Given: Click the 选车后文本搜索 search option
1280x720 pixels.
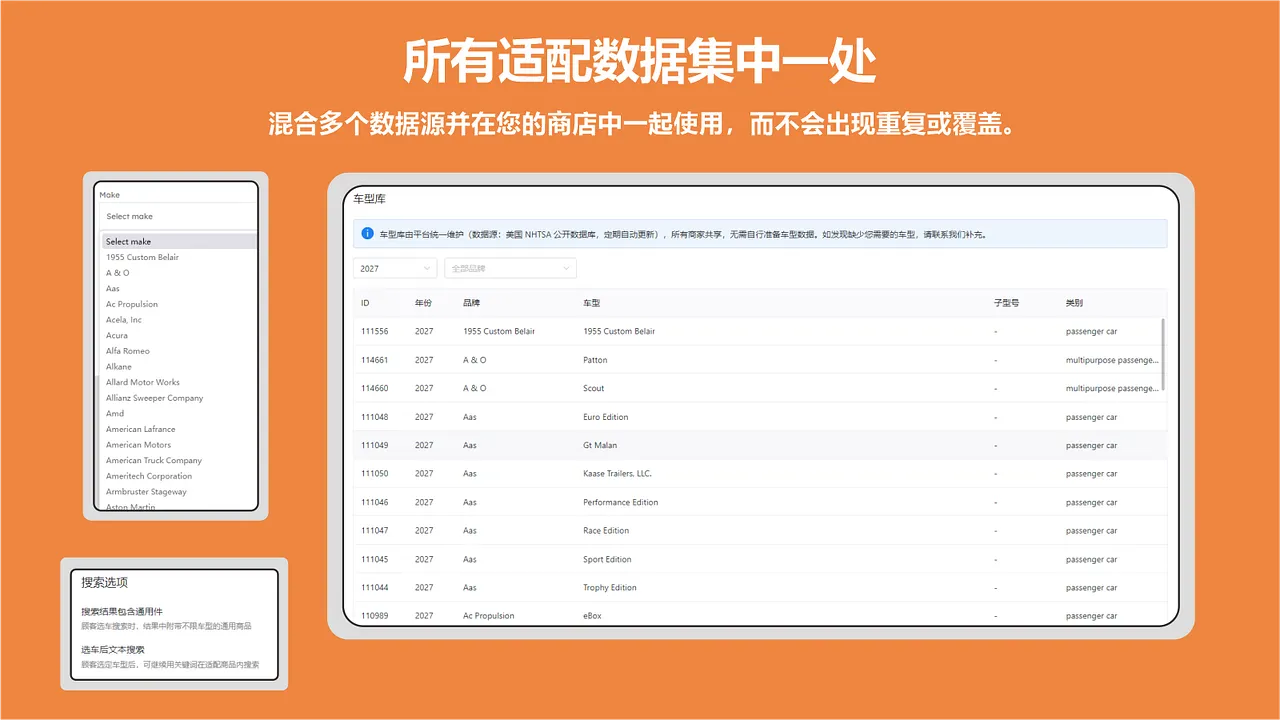Looking at the screenshot, I should click(113, 649).
